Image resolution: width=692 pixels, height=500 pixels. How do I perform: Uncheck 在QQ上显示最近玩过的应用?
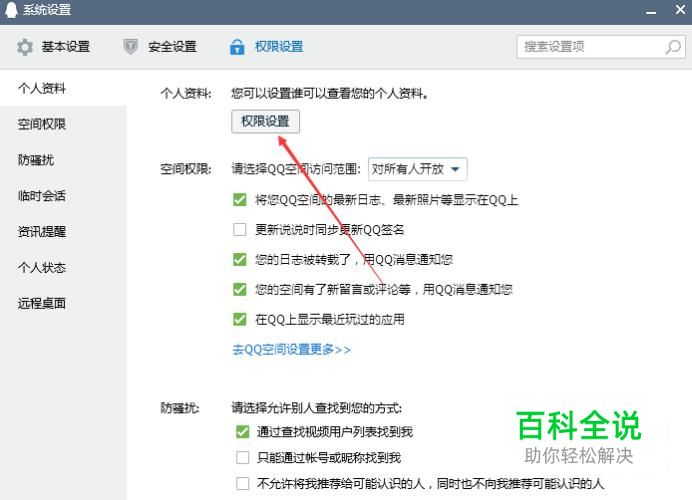[x=240, y=319]
